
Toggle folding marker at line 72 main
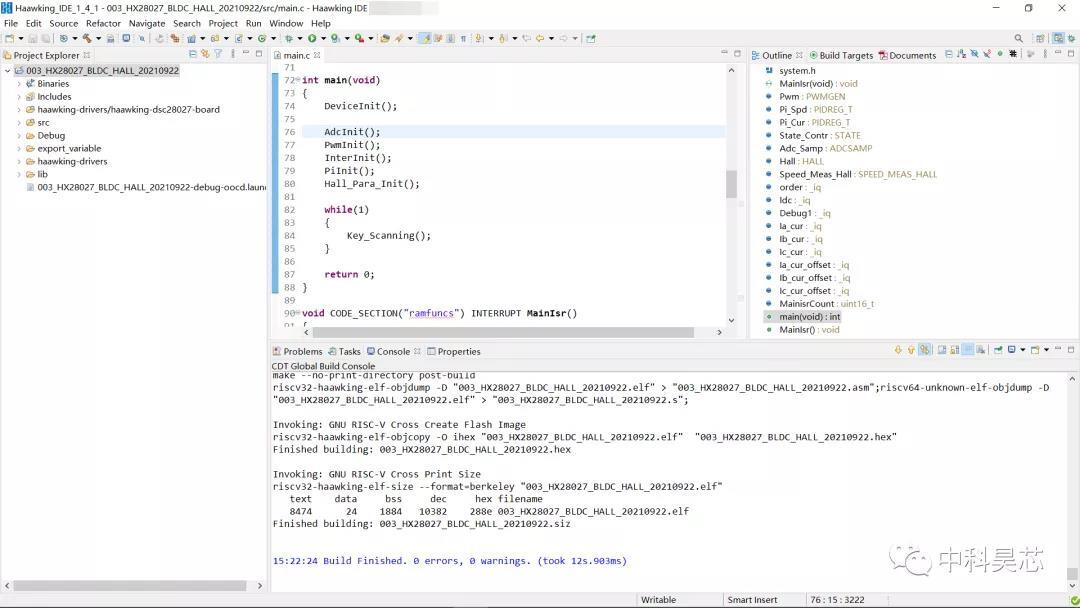pos(298,80)
